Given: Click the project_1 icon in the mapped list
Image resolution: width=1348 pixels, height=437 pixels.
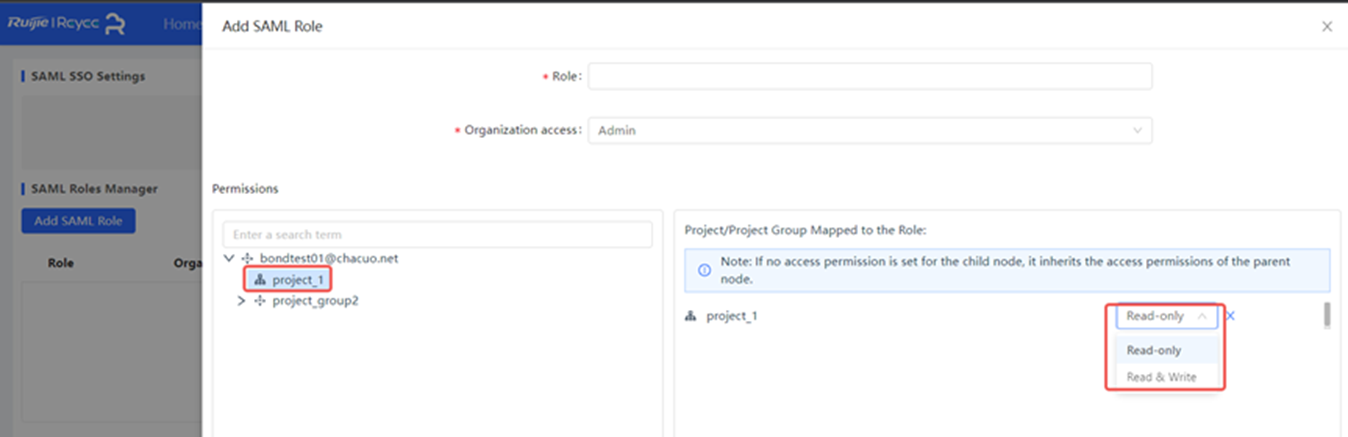Looking at the screenshot, I should [690, 316].
